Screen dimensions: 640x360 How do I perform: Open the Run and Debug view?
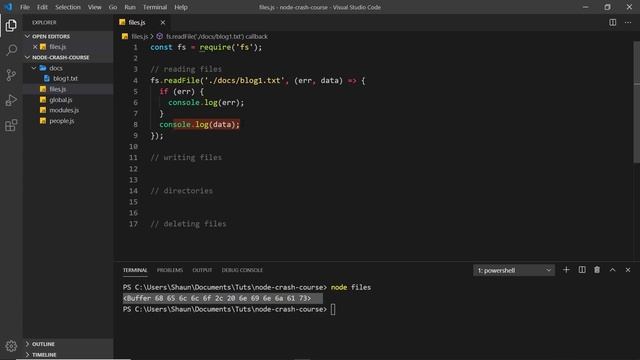[x=11, y=100]
